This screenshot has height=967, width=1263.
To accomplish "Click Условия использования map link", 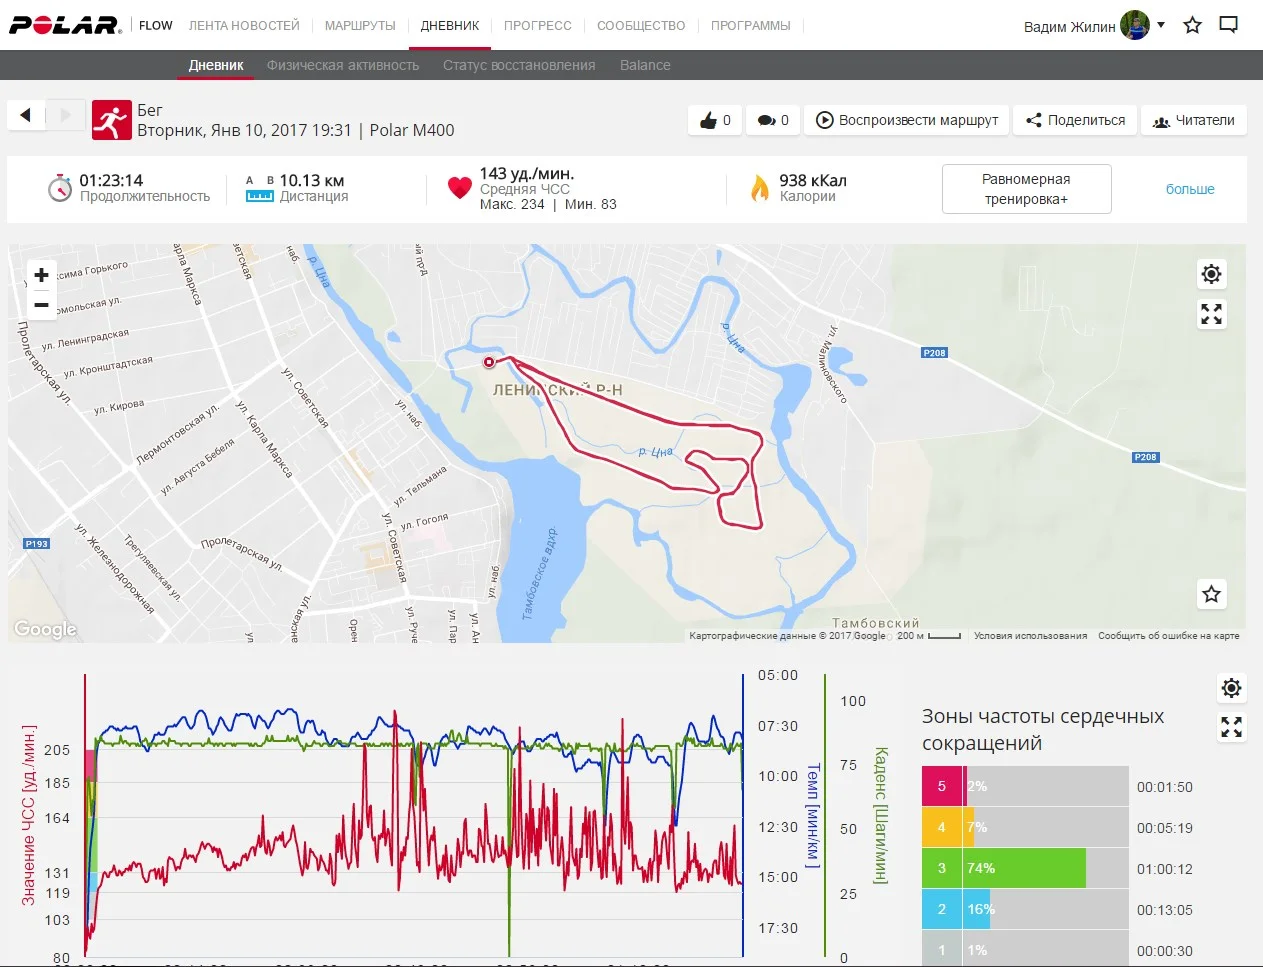I will click(1030, 636).
